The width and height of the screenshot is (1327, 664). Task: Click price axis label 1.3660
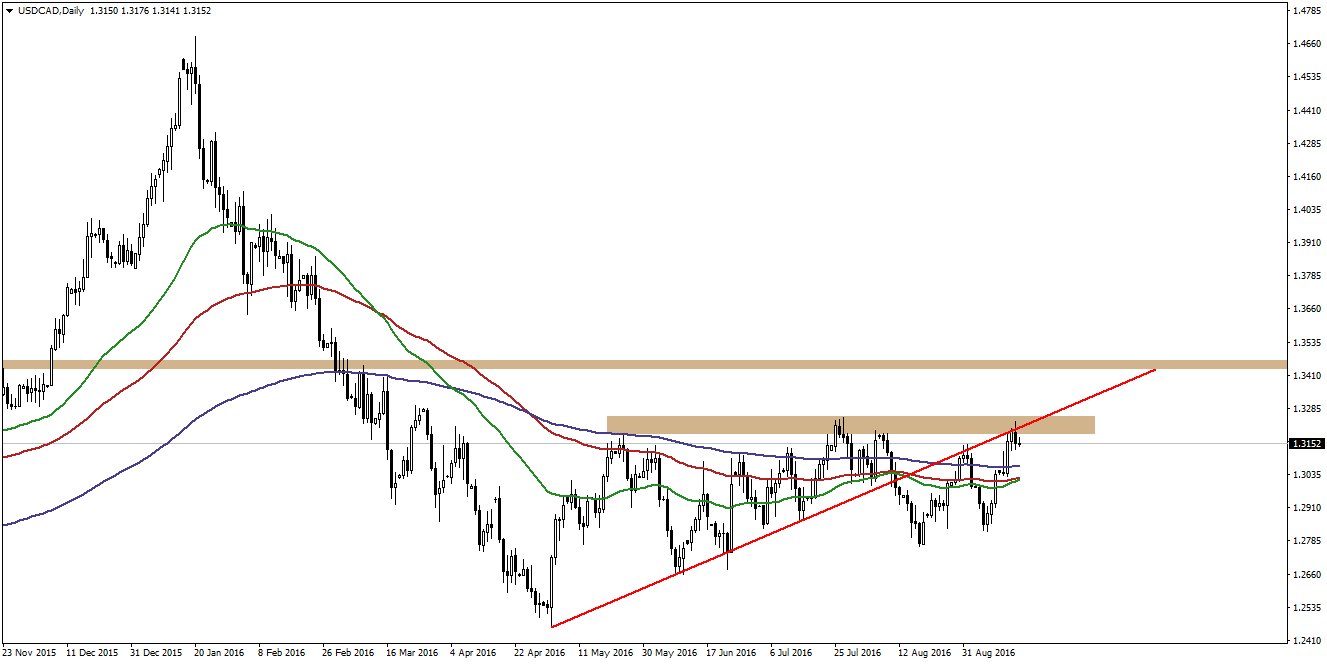click(x=1308, y=309)
